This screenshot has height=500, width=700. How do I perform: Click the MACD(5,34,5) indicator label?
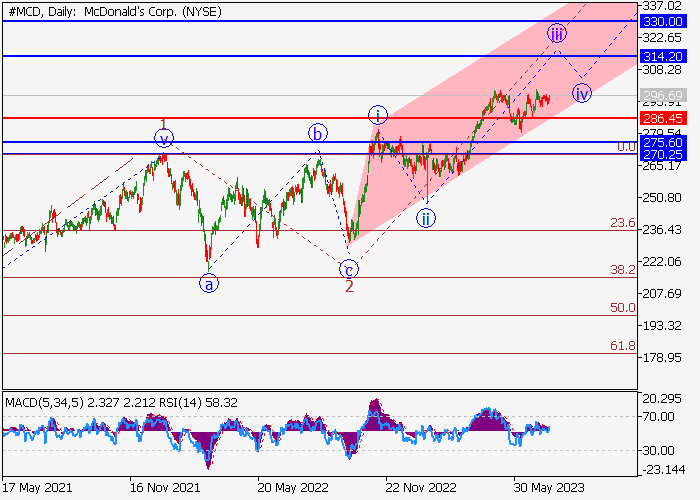pos(44,403)
